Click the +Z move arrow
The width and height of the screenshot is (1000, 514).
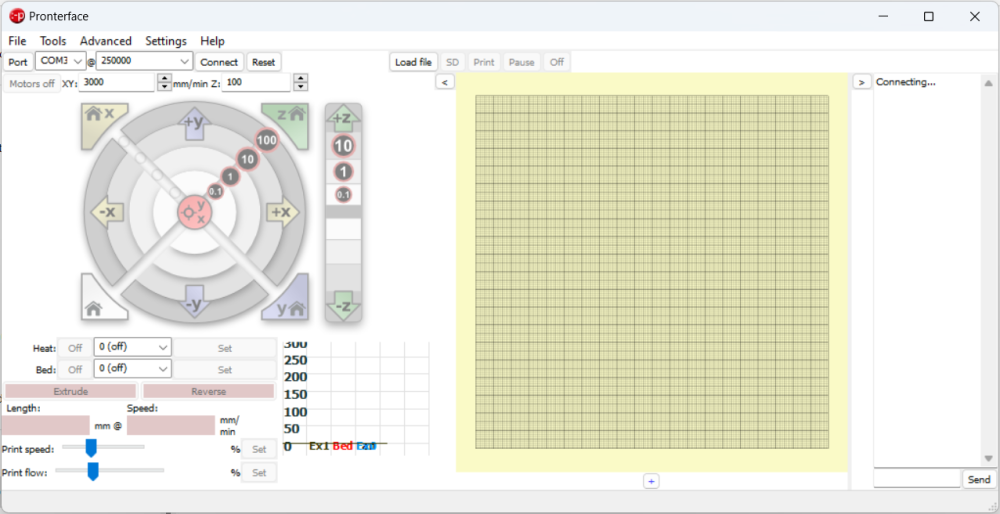click(x=343, y=117)
